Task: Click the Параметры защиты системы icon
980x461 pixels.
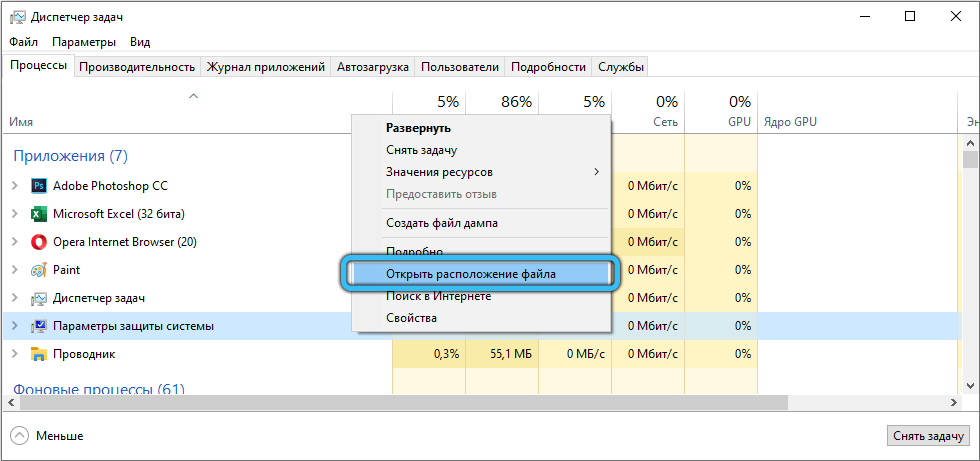Action: (x=39, y=326)
